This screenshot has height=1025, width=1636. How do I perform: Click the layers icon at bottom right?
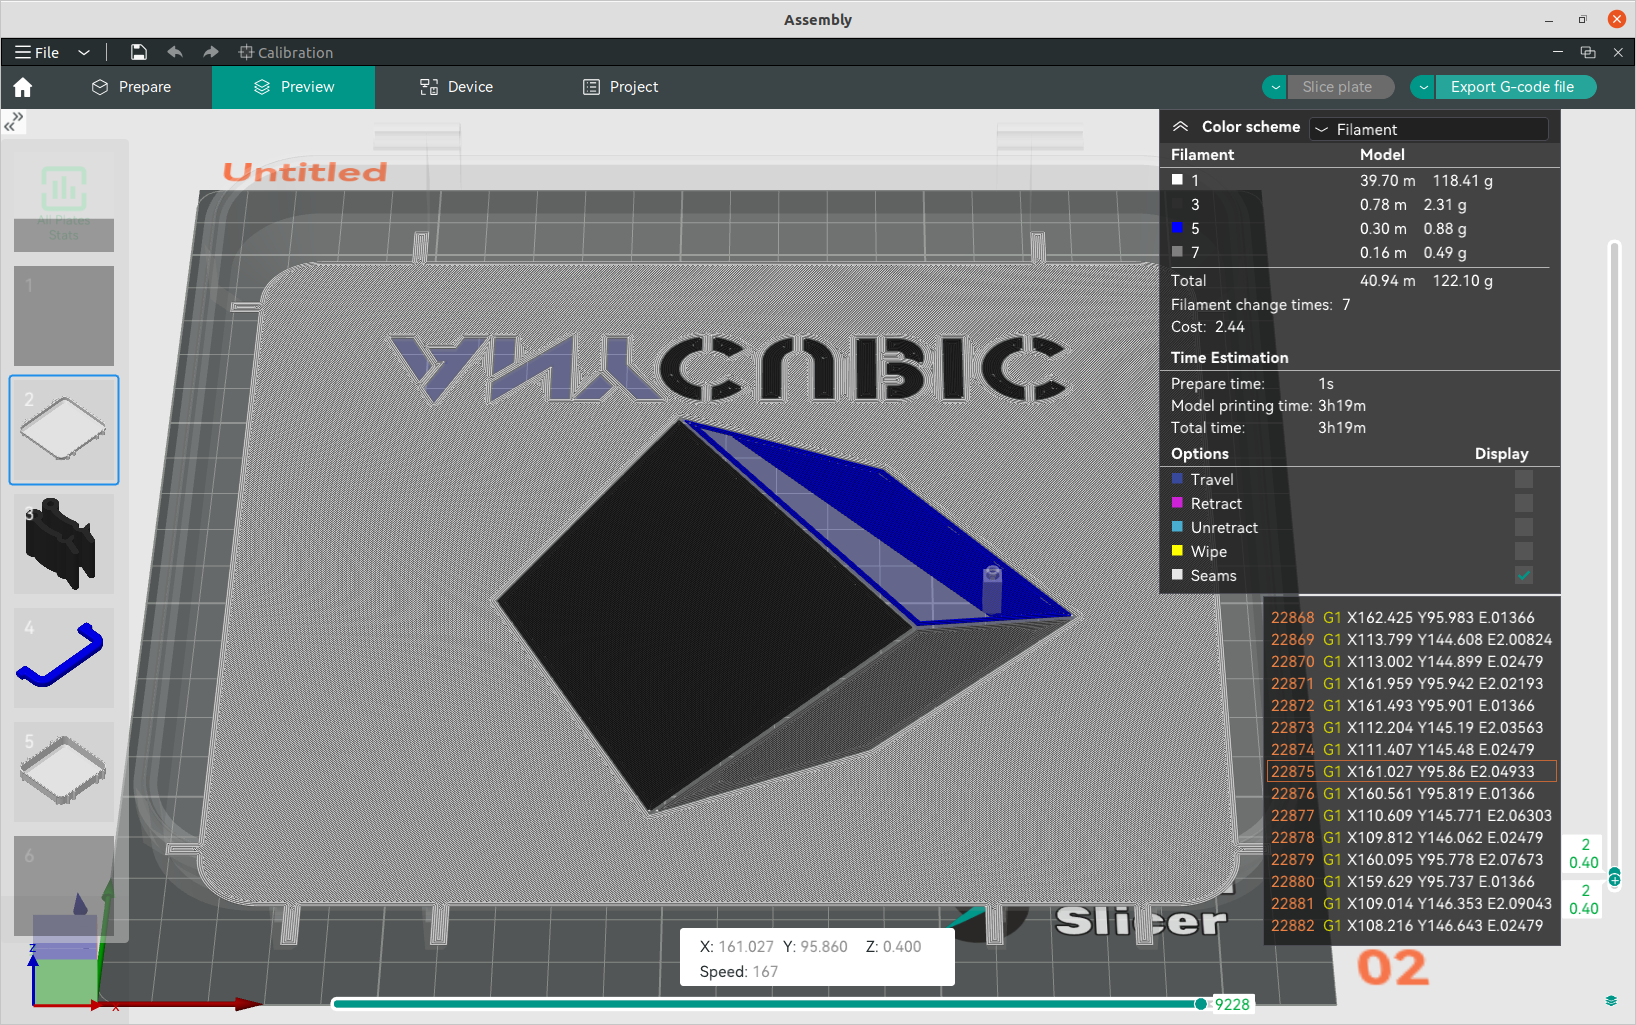(1611, 1001)
